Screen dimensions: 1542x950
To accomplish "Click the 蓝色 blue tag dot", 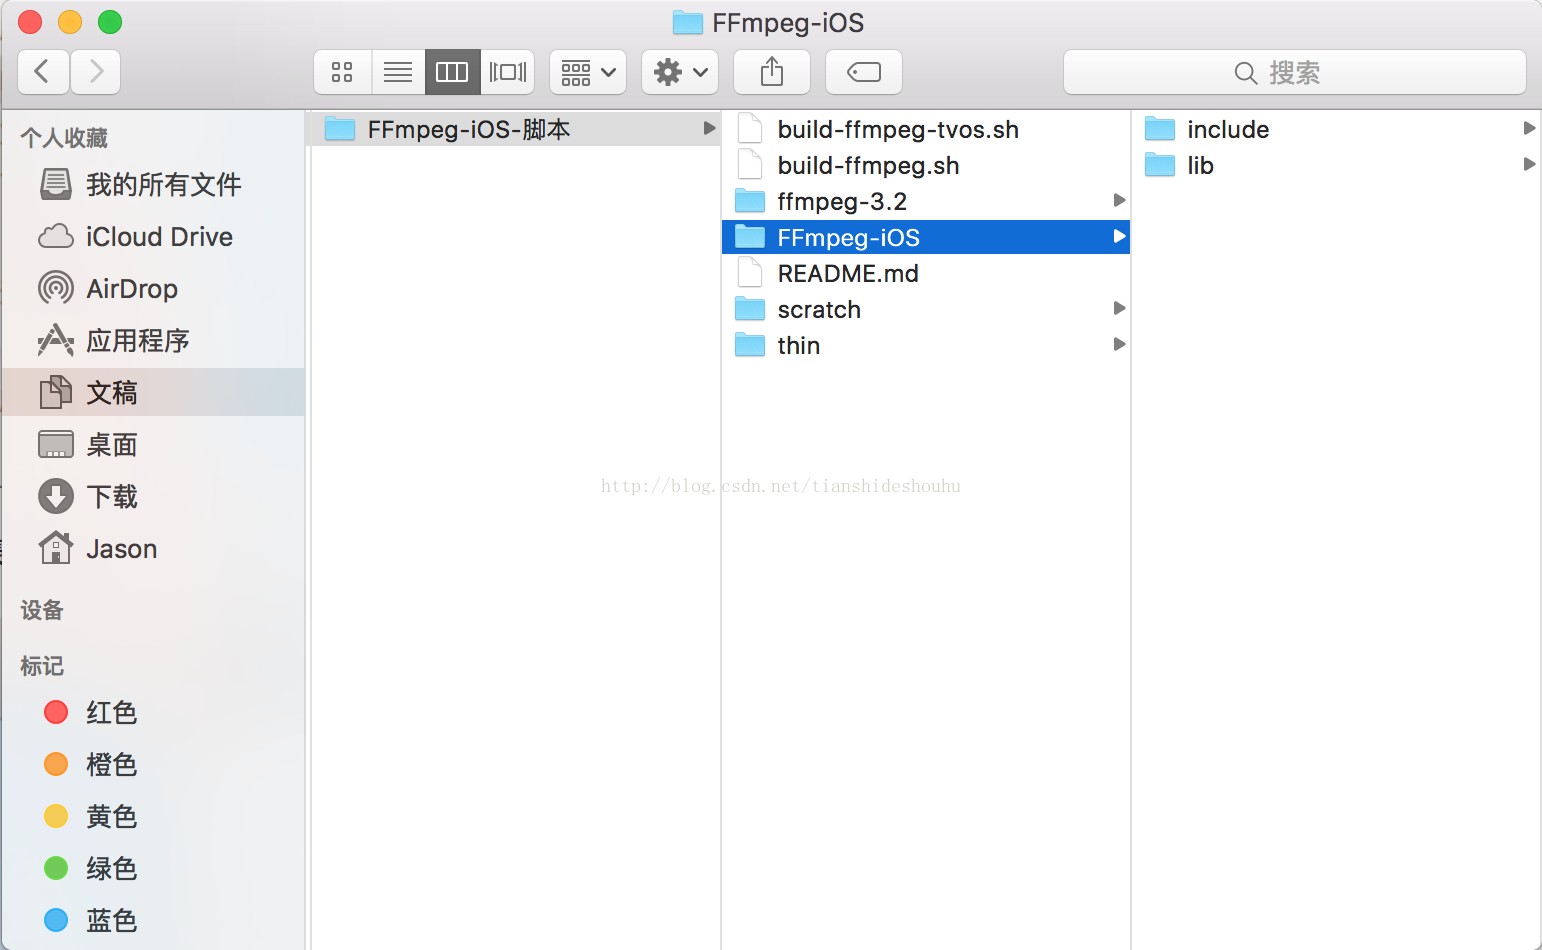I will [56, 920].
